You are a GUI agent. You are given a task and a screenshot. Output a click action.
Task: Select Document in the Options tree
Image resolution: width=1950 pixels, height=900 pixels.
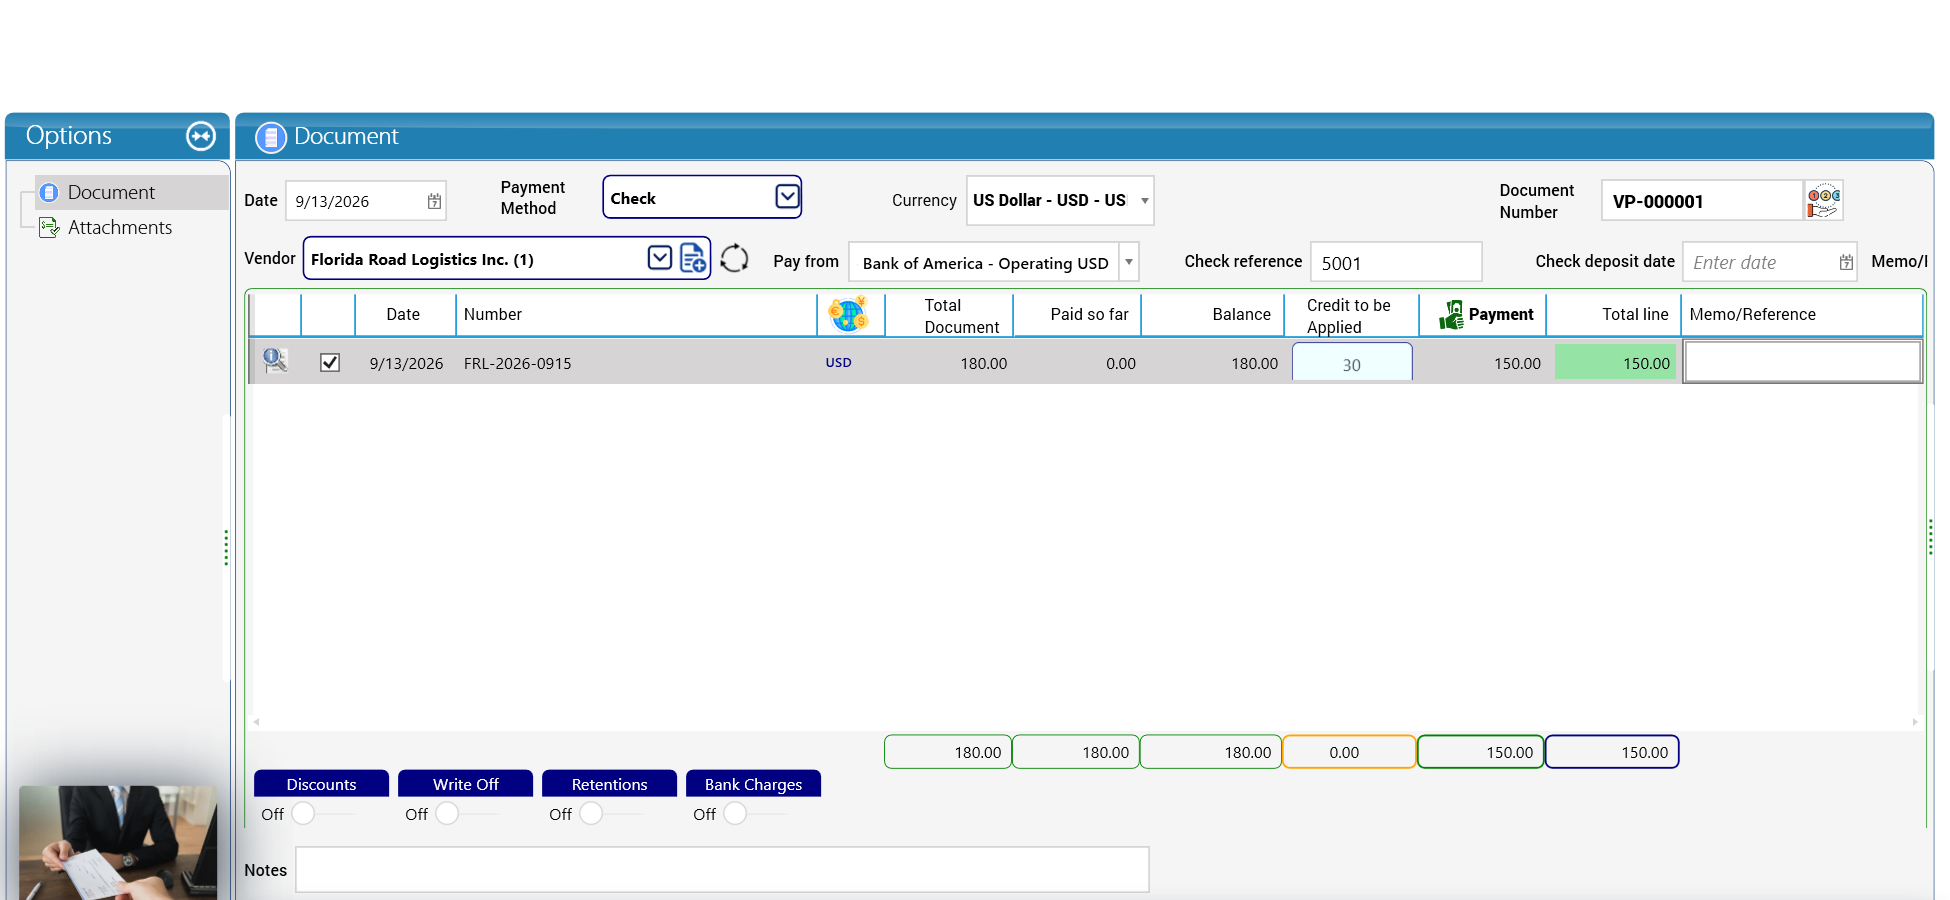(x=111, y=192)
